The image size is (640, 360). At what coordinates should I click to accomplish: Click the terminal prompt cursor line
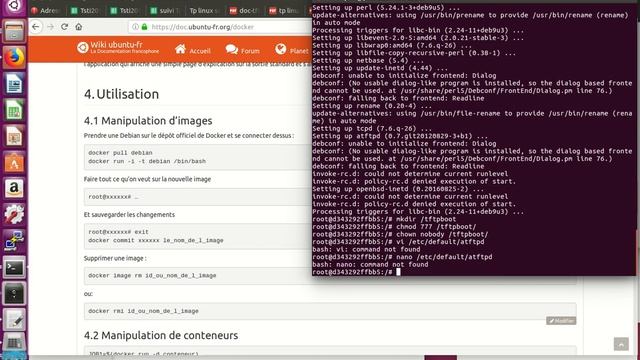click(x=356, y=272)
